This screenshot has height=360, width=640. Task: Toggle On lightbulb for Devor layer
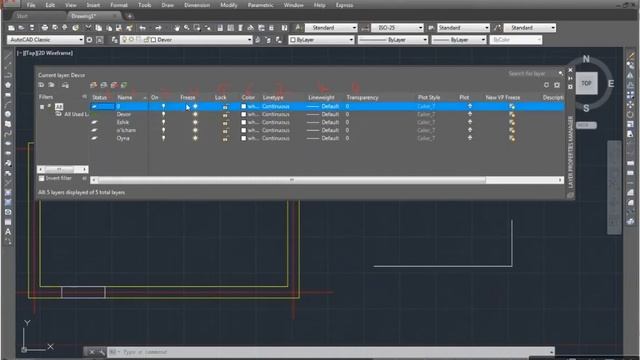click(163, 114)
